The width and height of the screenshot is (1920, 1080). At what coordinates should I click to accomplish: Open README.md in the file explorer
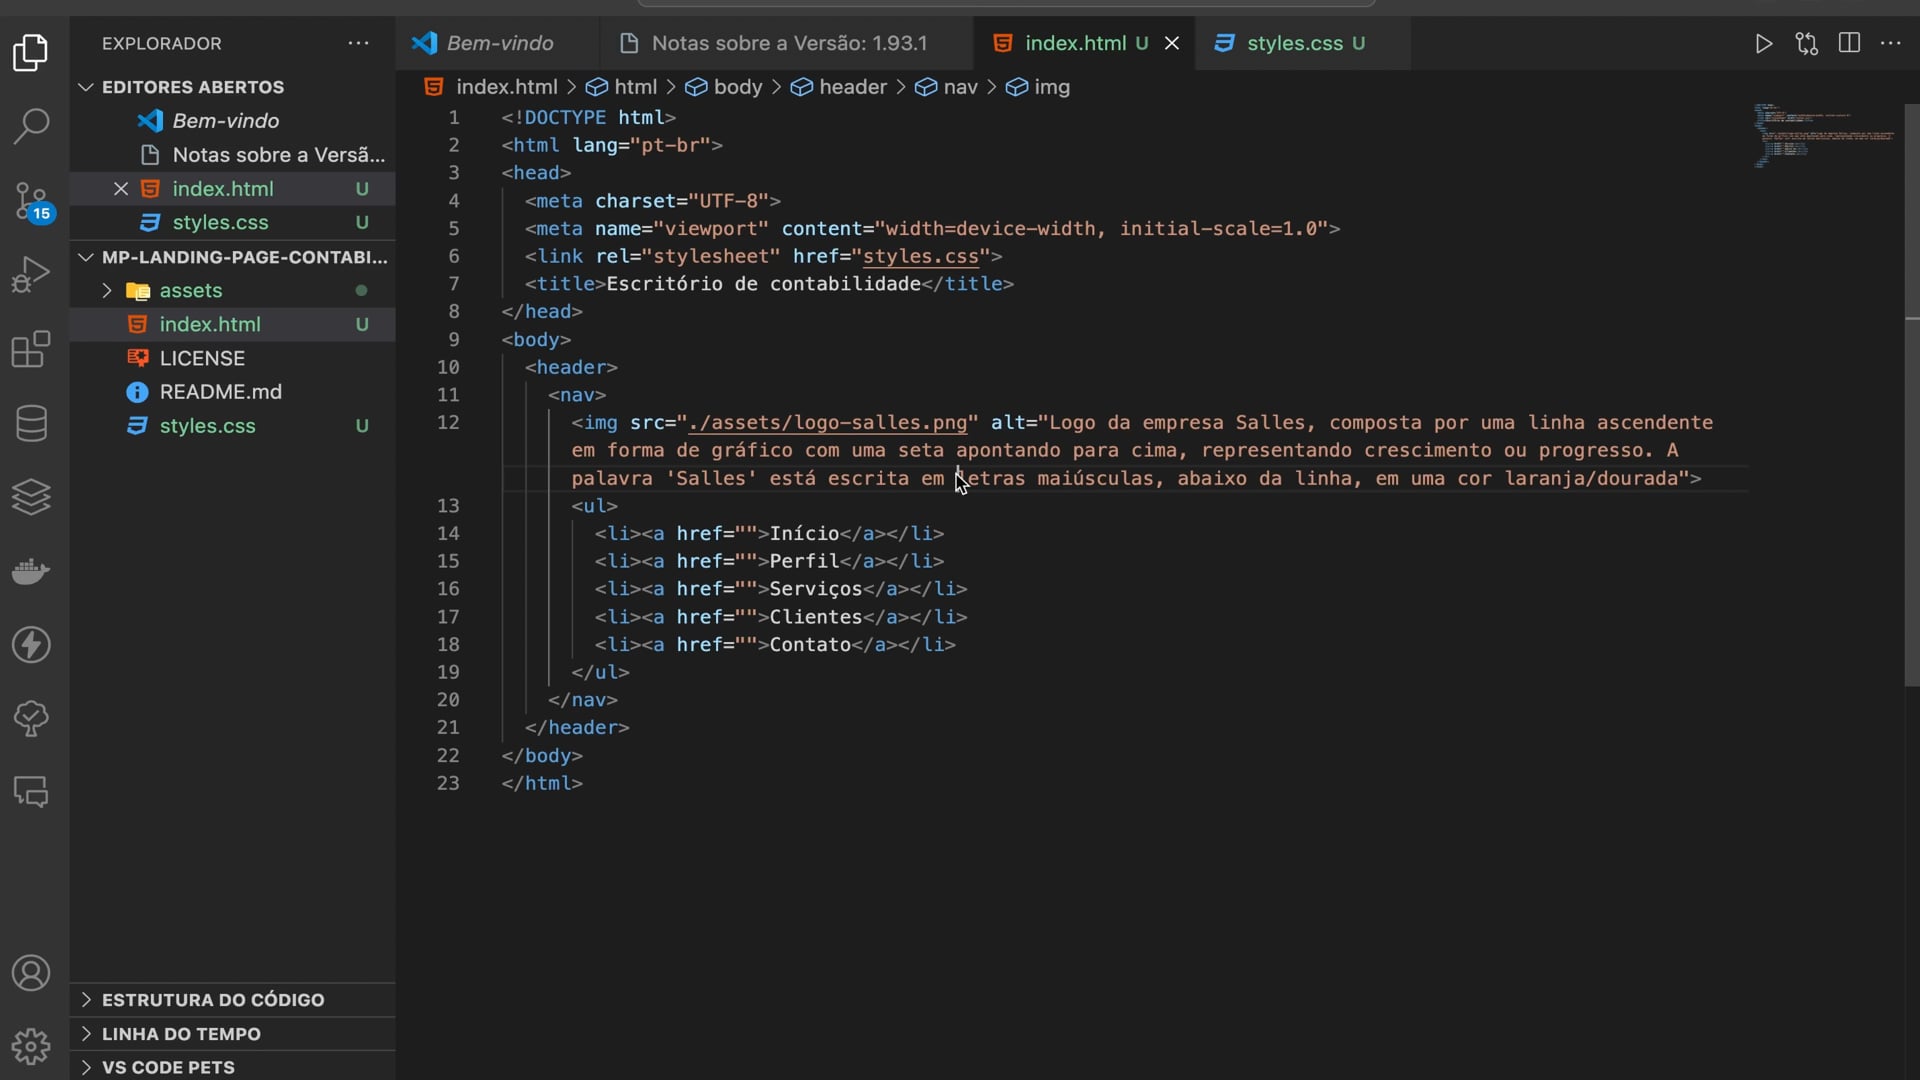point(220,392)
